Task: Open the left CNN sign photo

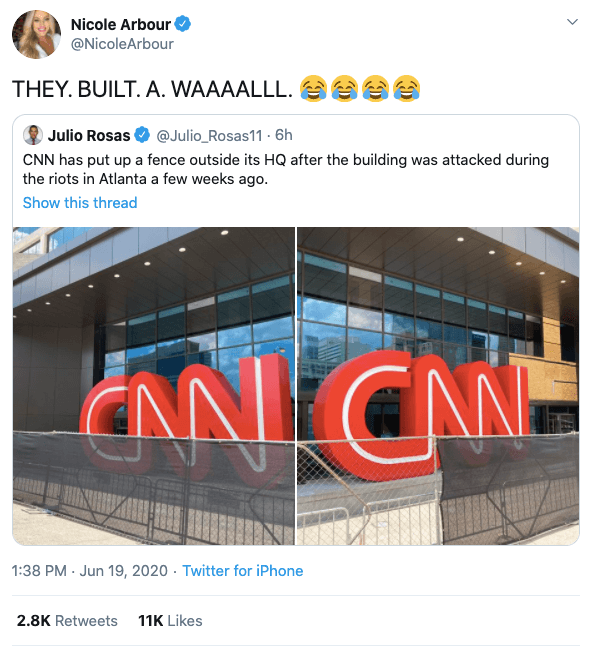Action: coord(154,386)
